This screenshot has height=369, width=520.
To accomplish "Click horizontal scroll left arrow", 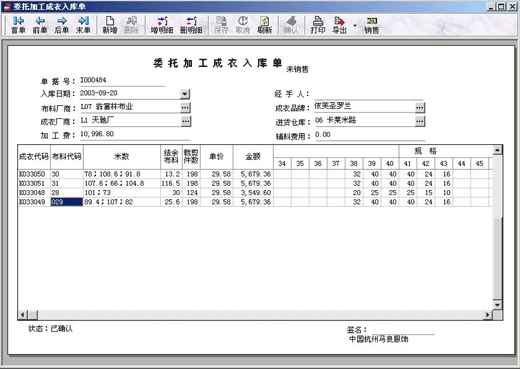I will tap(23, 315).
